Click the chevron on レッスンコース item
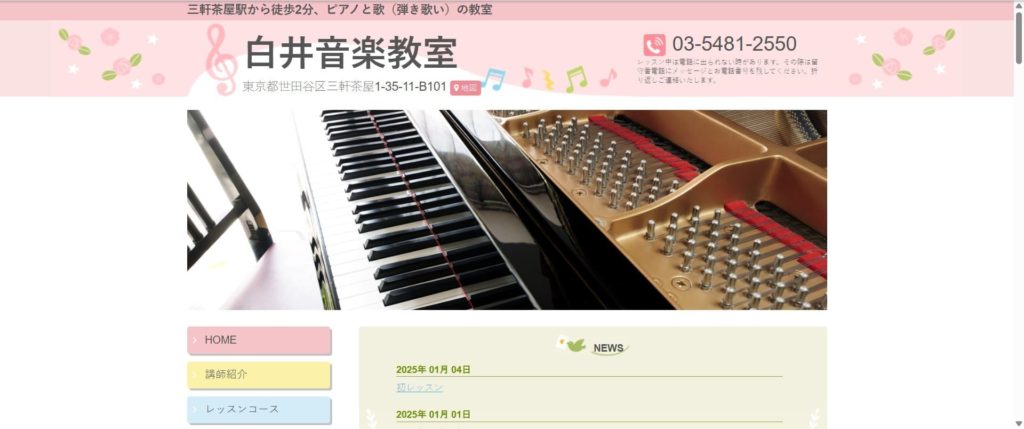Viewport: 1024px width, 429px height. [195, 409]
